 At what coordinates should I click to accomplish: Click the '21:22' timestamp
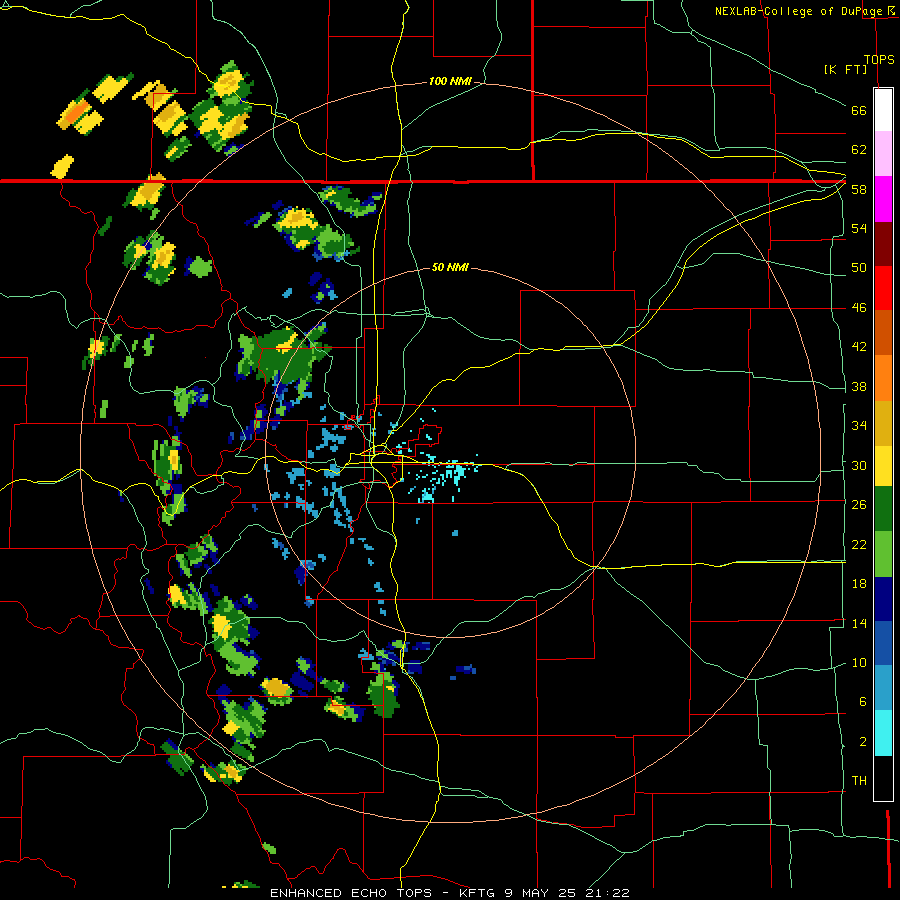[608, 893]
